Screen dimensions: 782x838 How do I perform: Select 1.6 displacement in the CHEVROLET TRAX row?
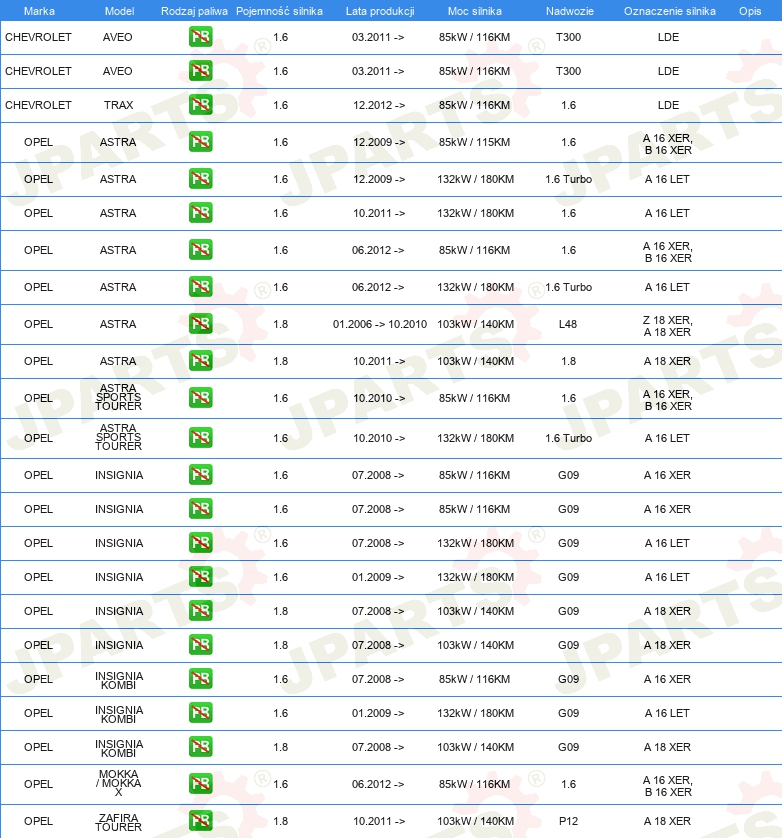click(281, 105)
